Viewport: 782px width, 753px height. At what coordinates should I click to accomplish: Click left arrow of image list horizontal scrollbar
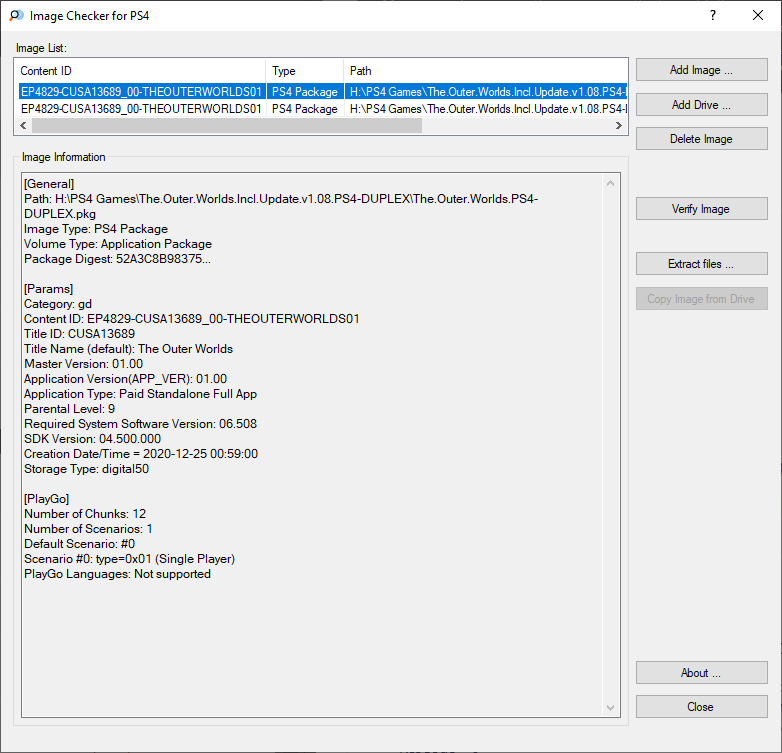pos(22,126)
